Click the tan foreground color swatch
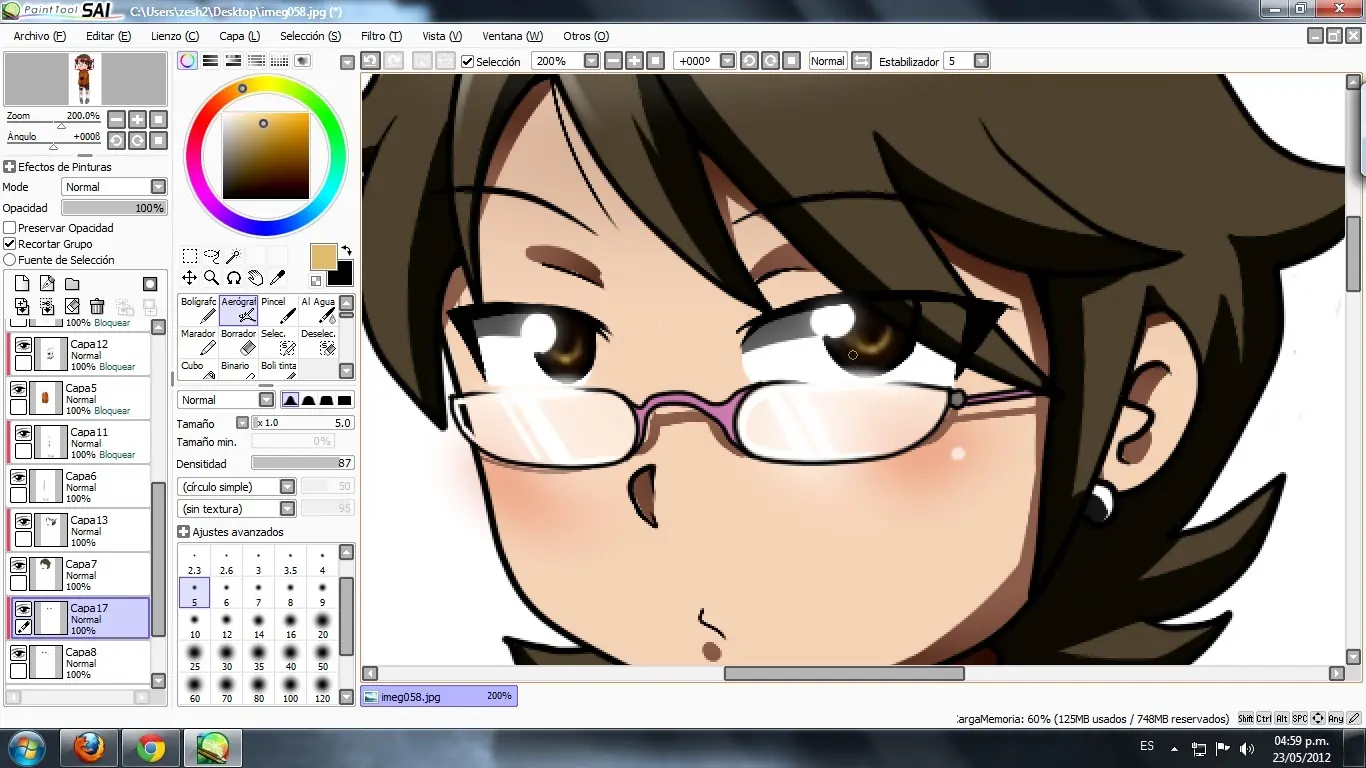 coord(324,257)
